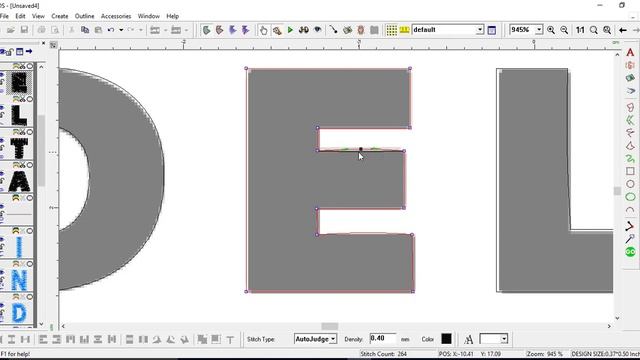Click the Copy icon in toolbar
The image size is (640, 360).
(85, 30)
